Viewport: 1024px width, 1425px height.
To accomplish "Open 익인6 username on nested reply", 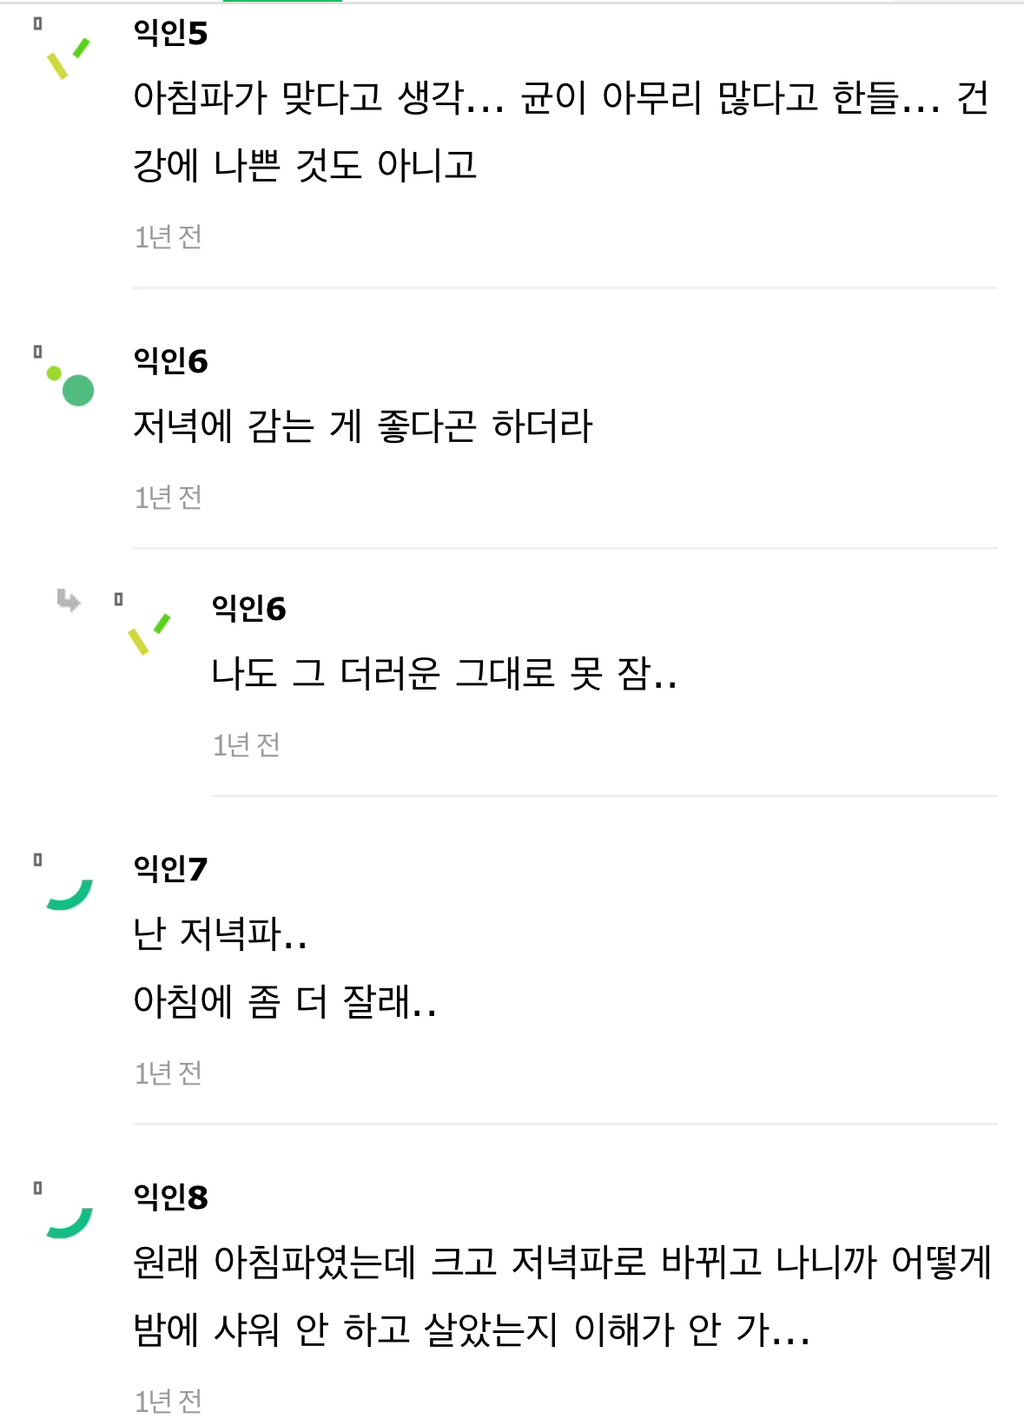I will tap(249, 608).
